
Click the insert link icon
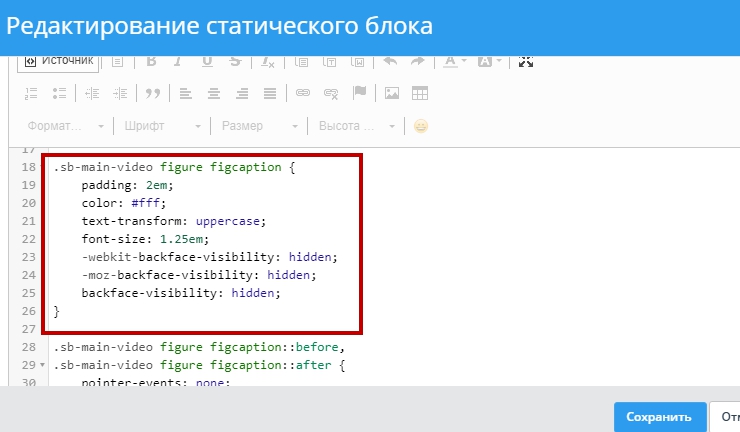[x=303, y=93]
